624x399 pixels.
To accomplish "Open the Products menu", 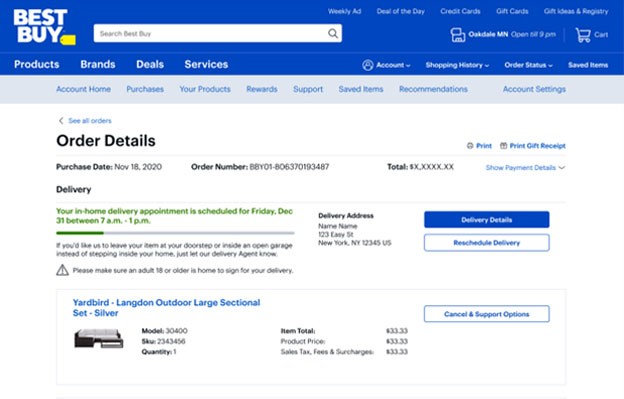I will pyautogui.click(x=37, y=64).
